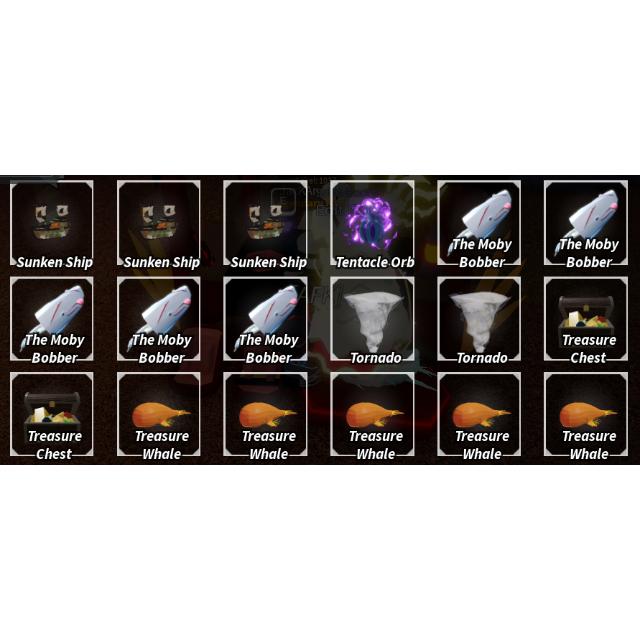Click the 'Tornado' label under the Tentacle Orb slot
Image resolution: width=640 pixels, height=640 pixels.
376,358
